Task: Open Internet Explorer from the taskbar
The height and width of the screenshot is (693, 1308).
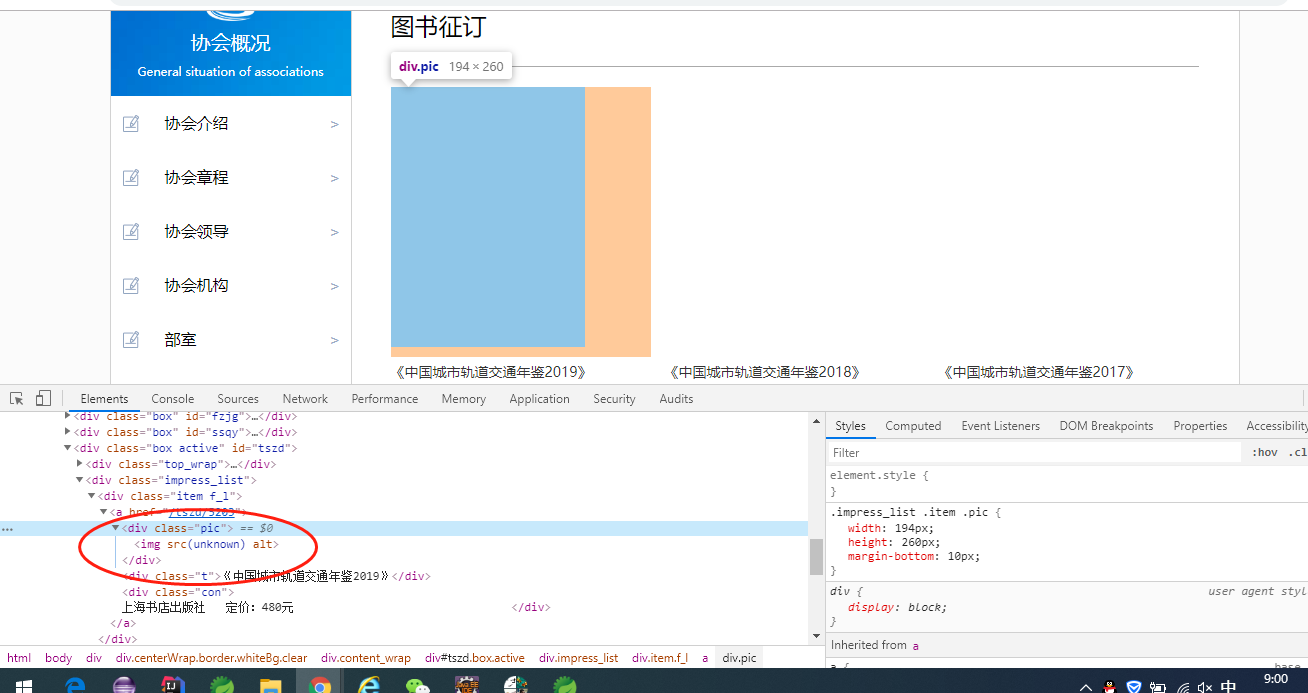Action: [369, 686]
